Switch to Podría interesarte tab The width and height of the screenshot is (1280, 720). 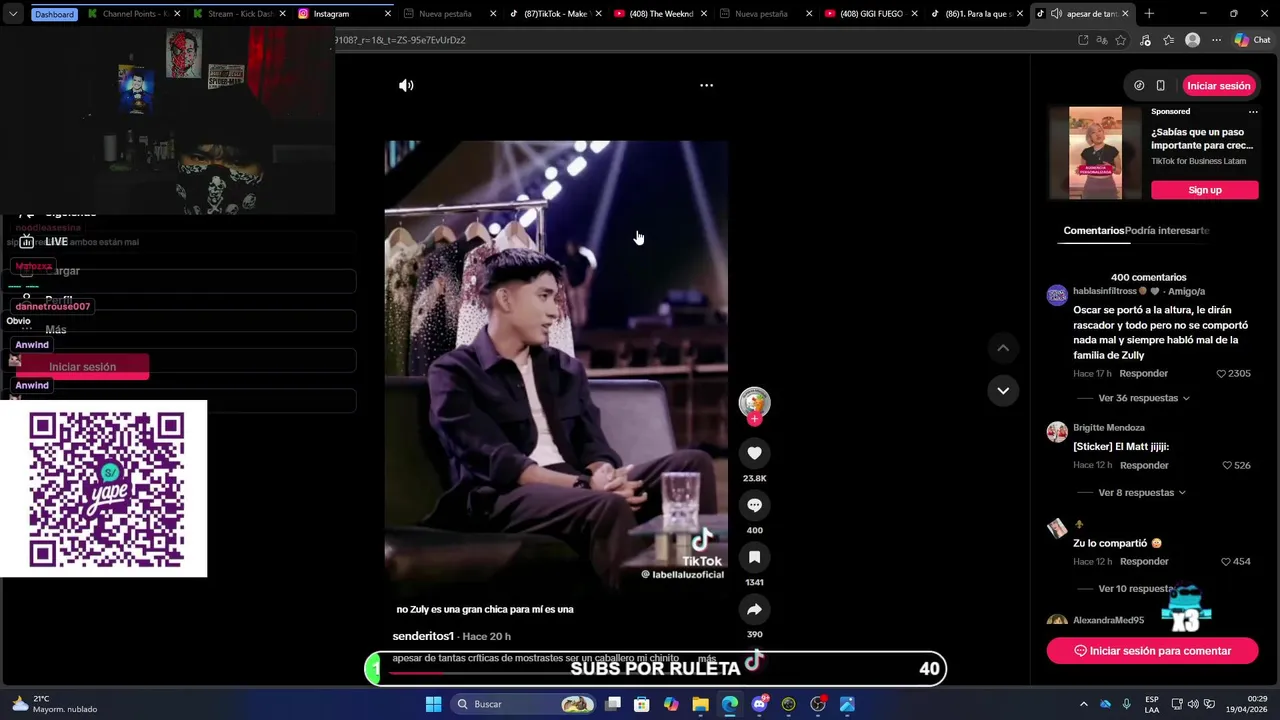click(x=1167, y=231)
